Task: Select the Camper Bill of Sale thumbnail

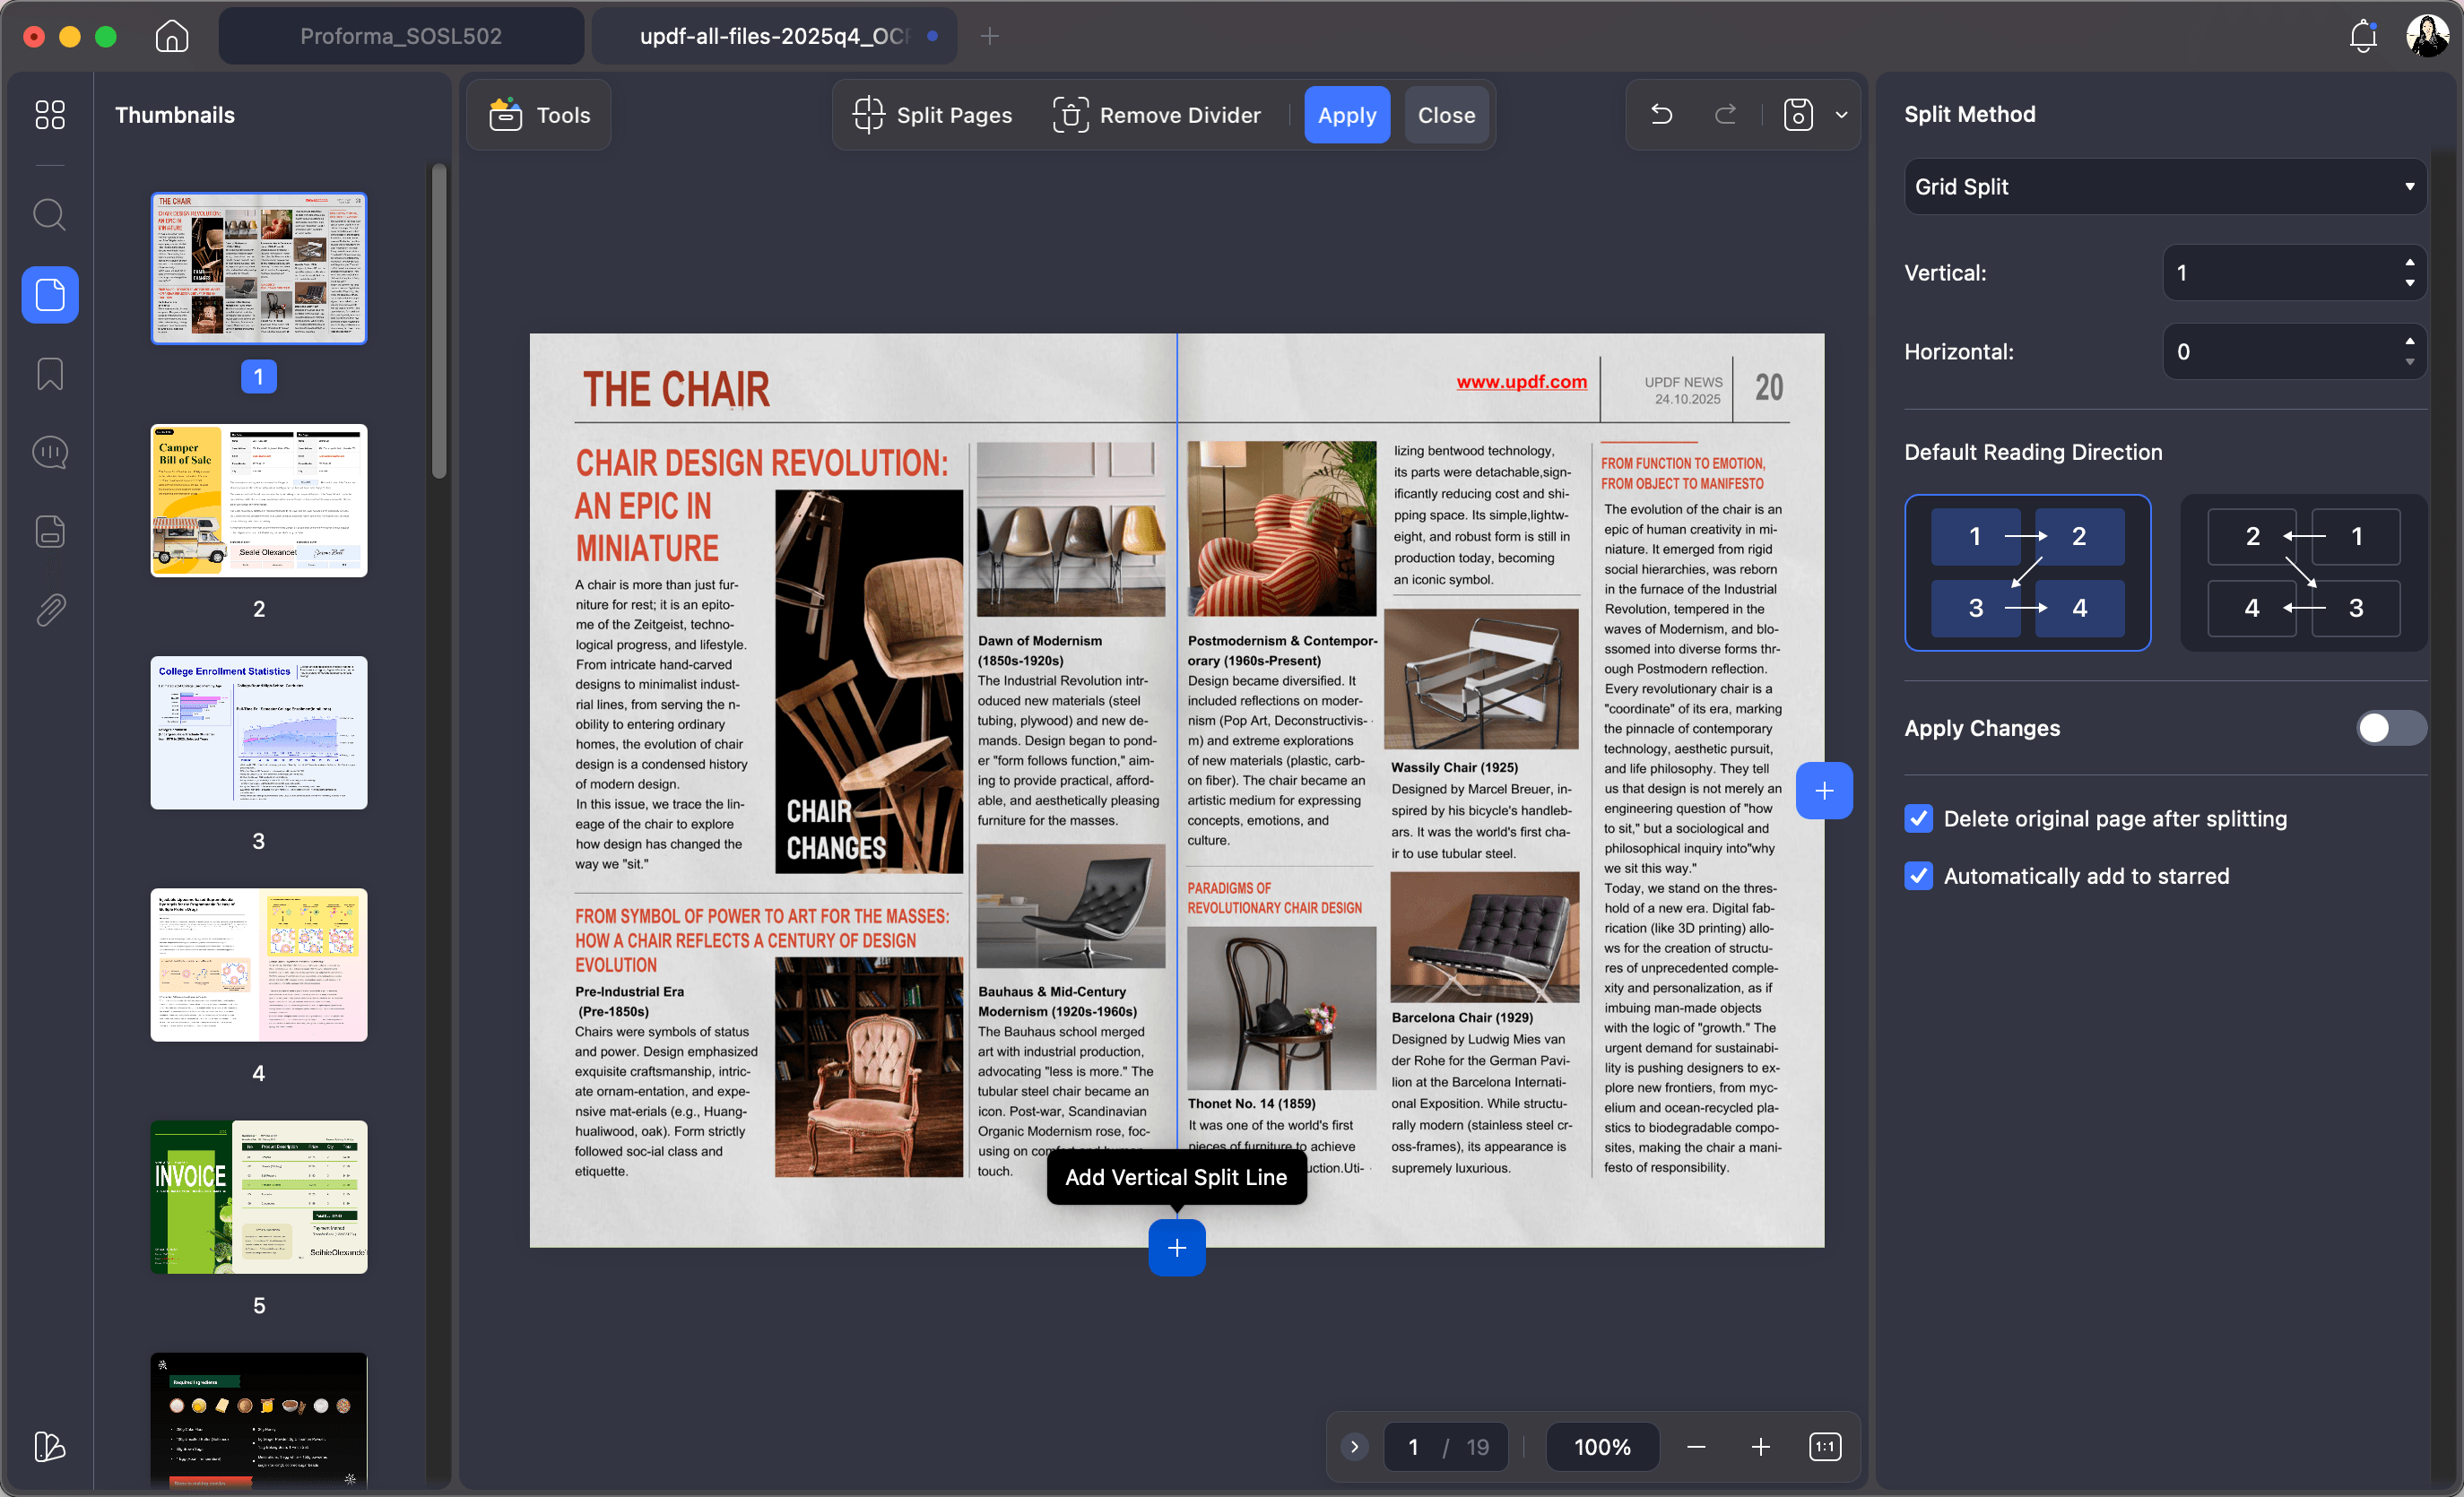Action: point(258,501)
